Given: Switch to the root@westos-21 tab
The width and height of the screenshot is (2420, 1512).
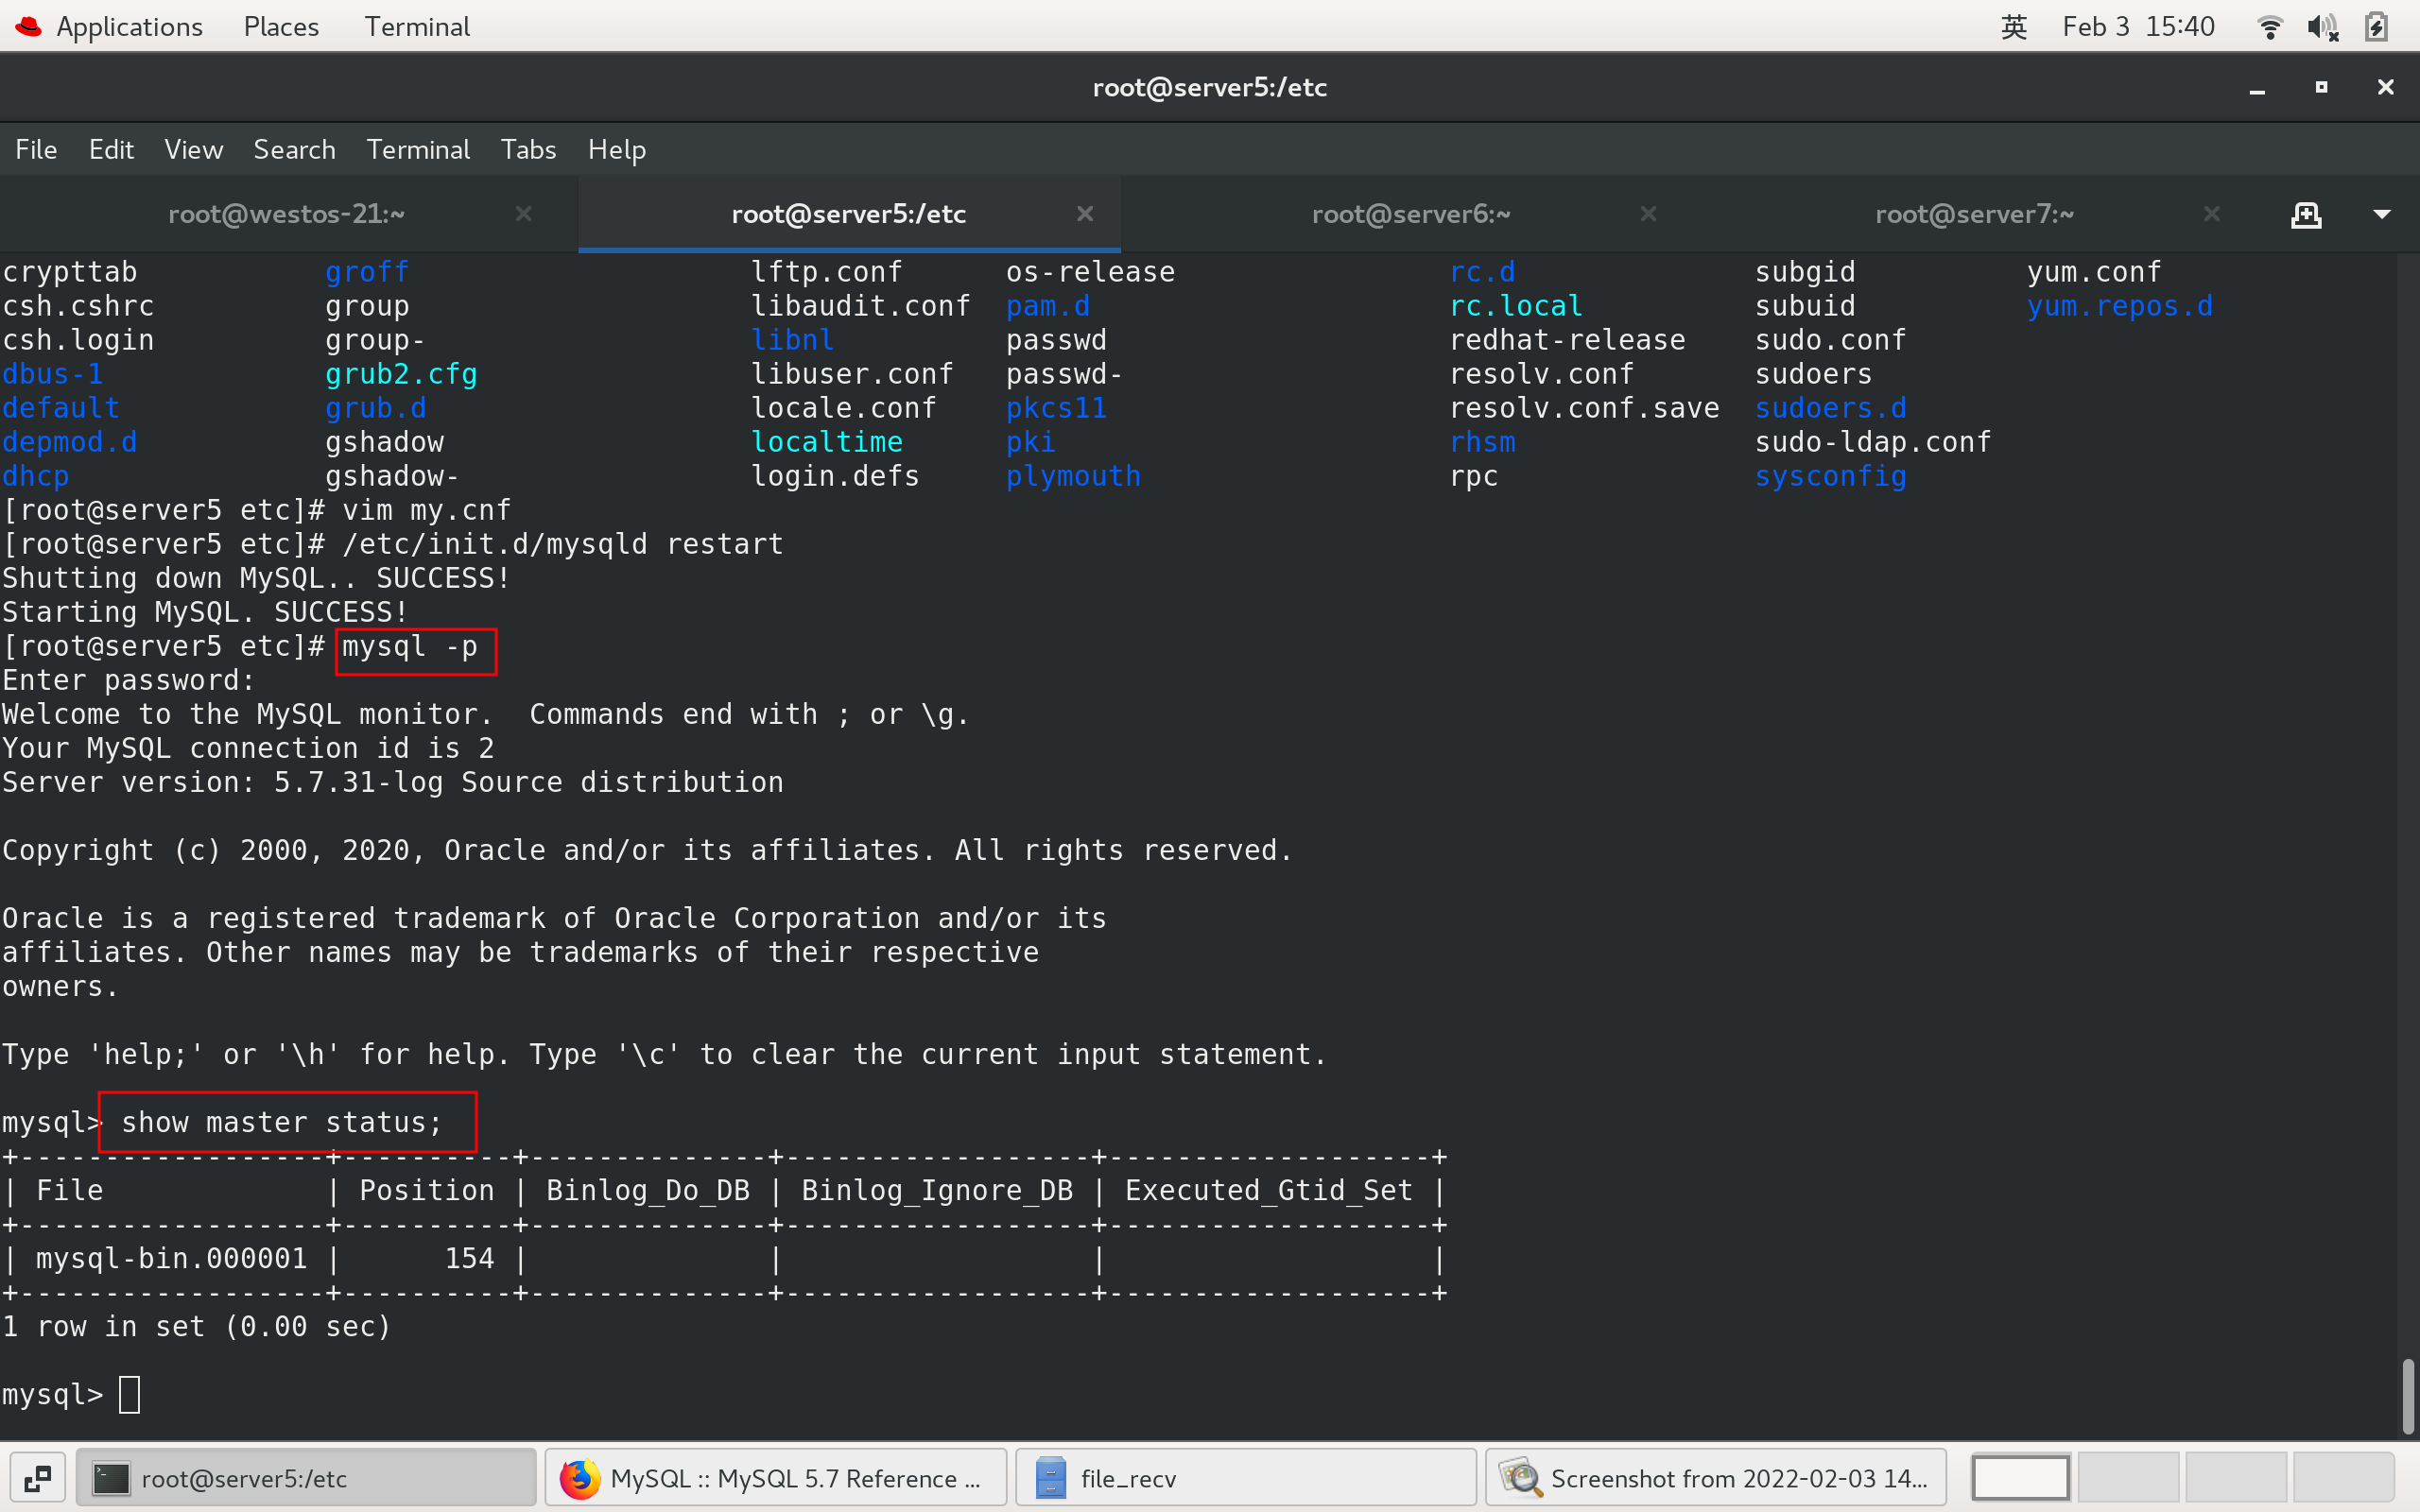Looking at the screenshot, I should coord(286,214).
